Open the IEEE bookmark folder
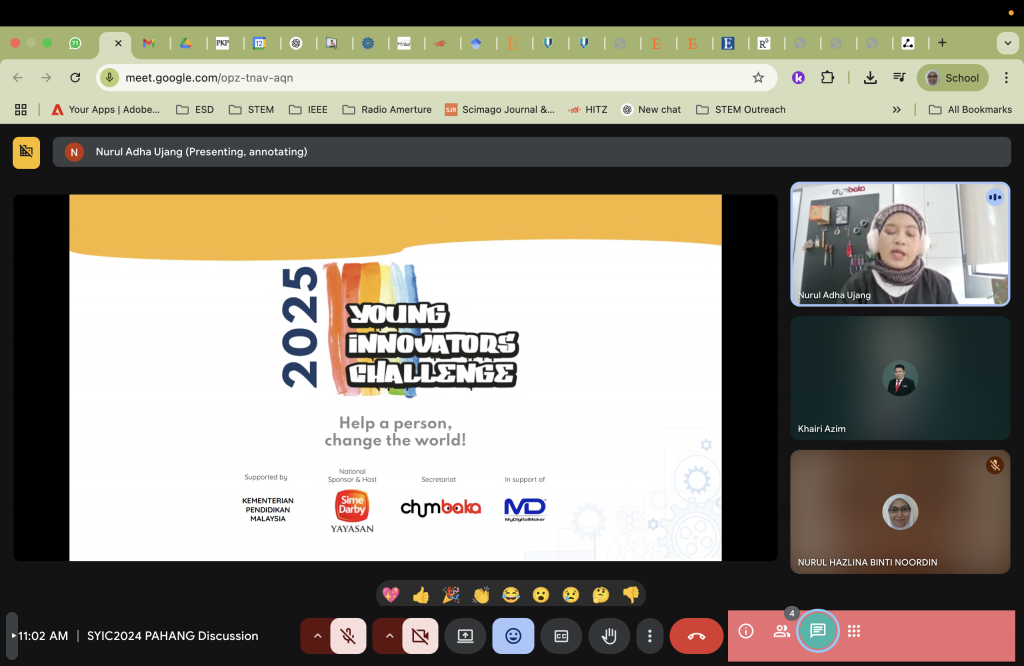 tap(308, 110)
